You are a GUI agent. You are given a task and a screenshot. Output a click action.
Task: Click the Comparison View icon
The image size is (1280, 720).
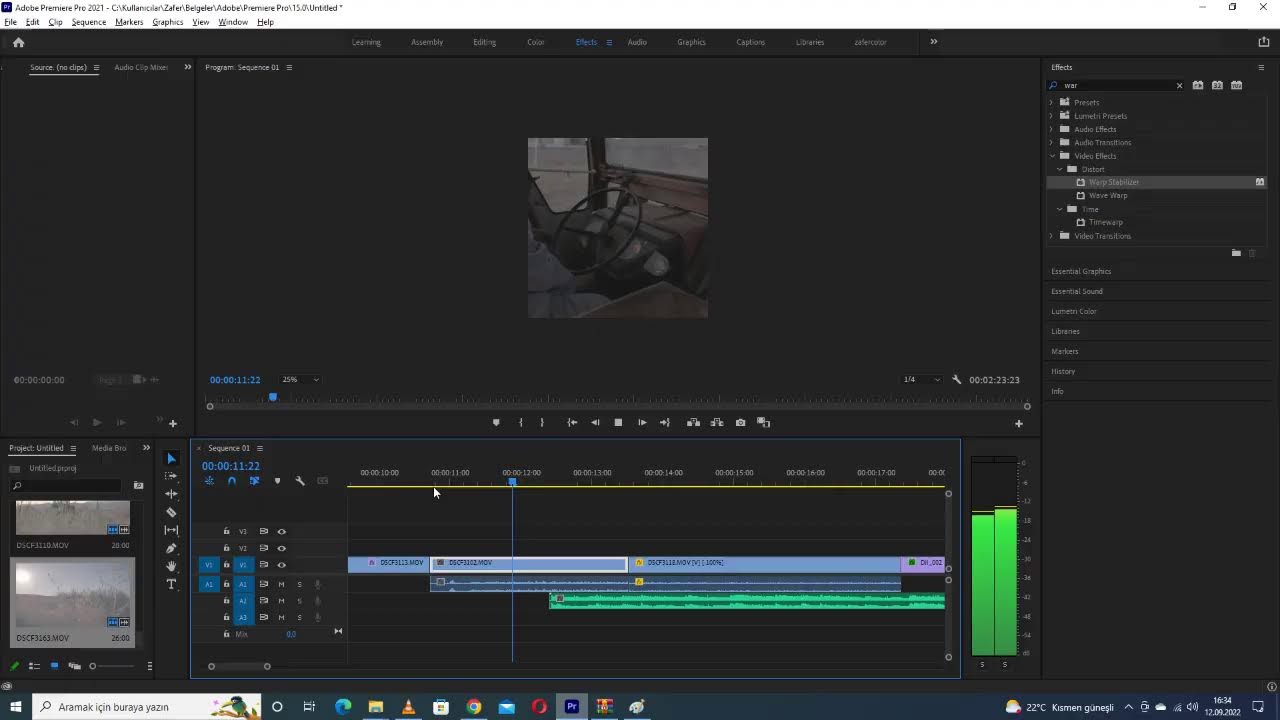[764, 422]
